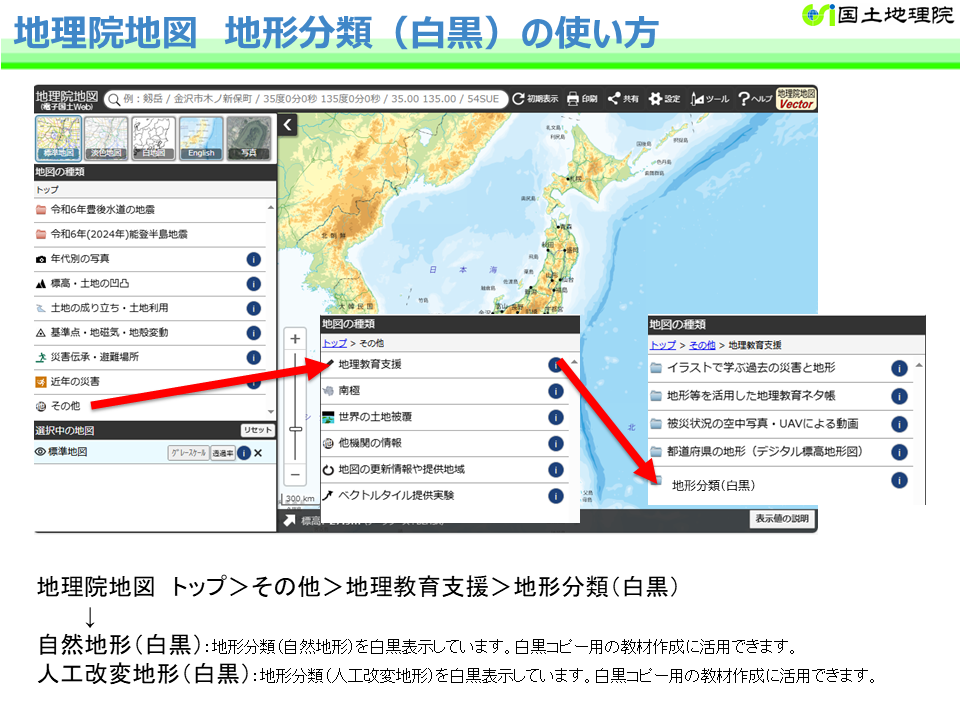Toggle グレースケール for 標準地図 layer
Viewport: 960px width, 720px height.
click(x=188, y=453)
